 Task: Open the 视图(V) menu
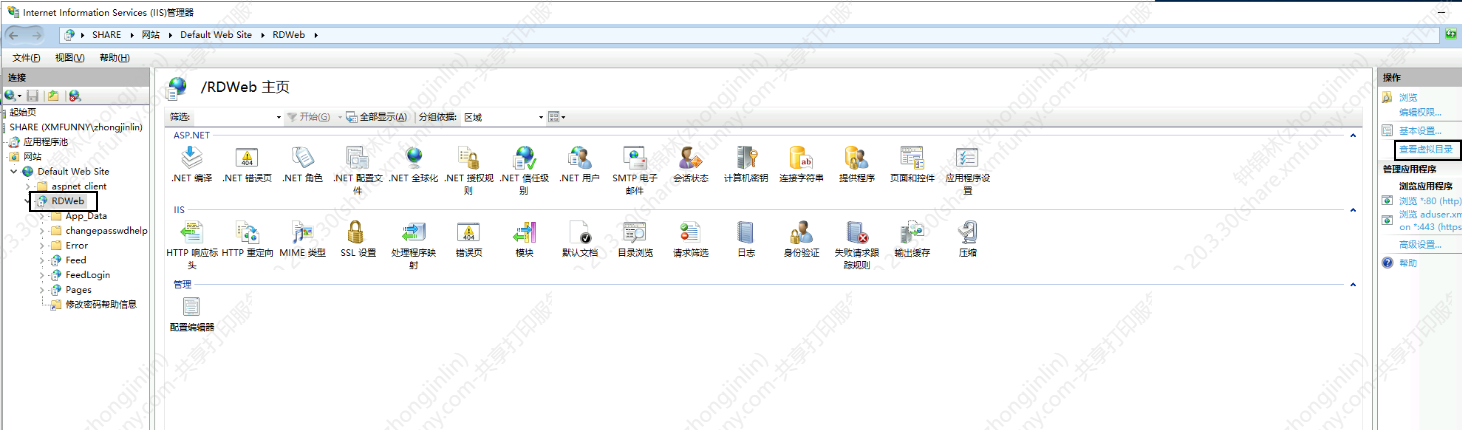tap(69, 58)
